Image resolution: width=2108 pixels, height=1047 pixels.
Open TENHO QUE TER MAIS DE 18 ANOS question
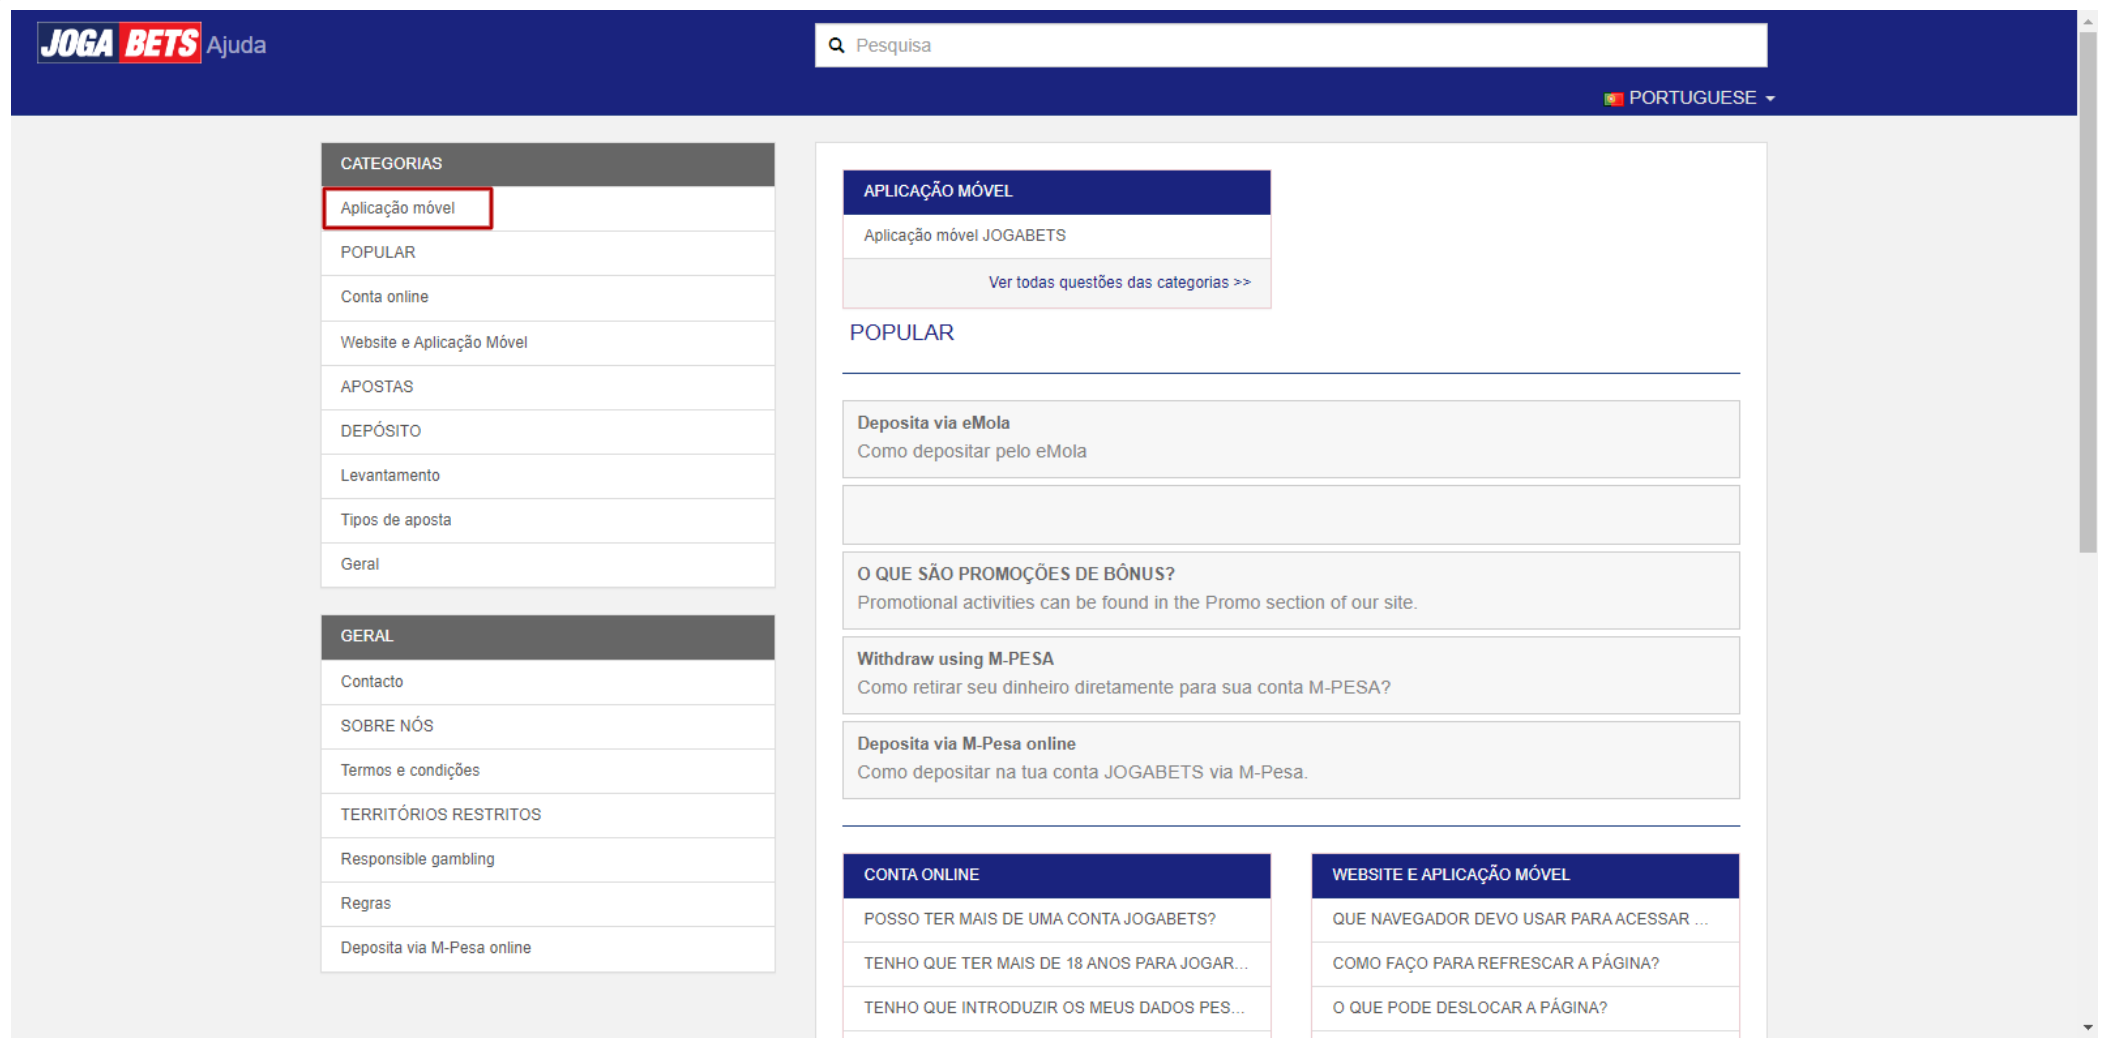coord(1056,964)
